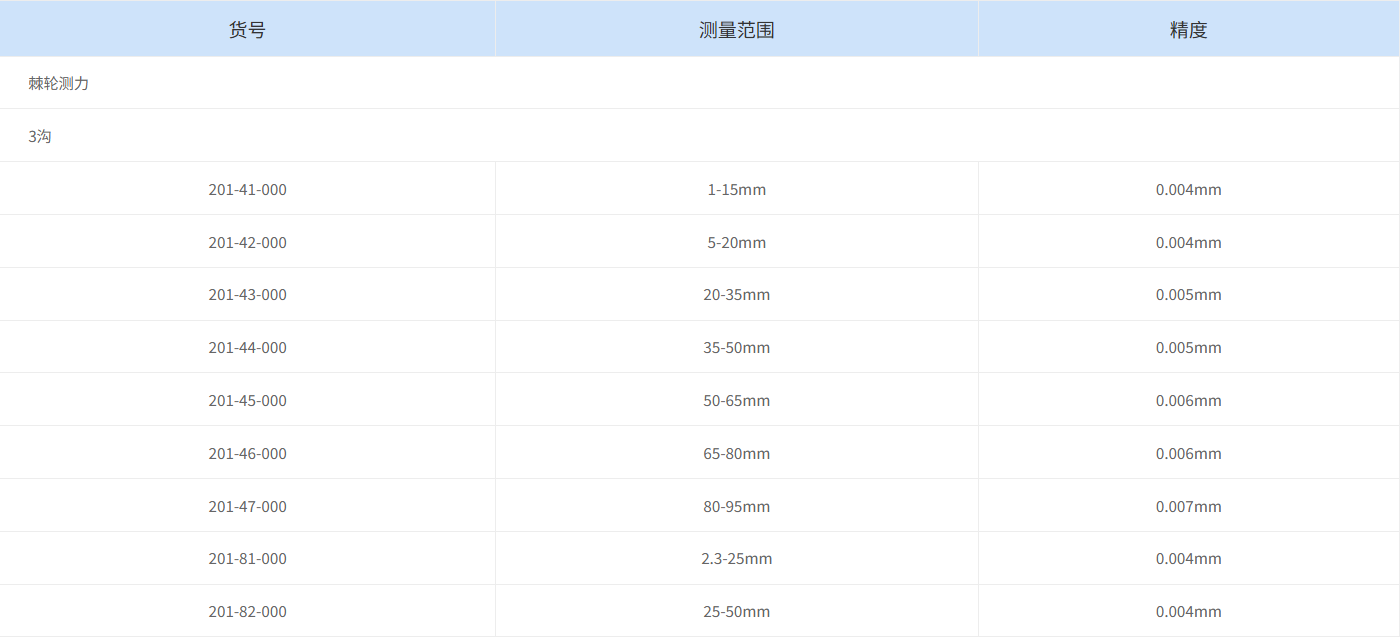Select the 25-50mm measurement range cell
The width and height of the screenshot is (1400, 637).
pos(737,611)
